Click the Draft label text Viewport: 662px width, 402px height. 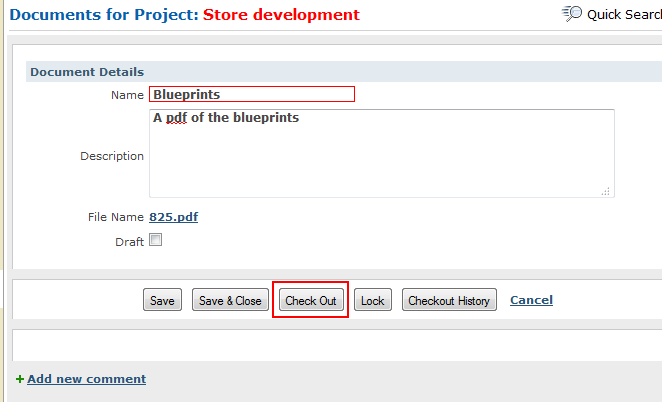(130, 242)
